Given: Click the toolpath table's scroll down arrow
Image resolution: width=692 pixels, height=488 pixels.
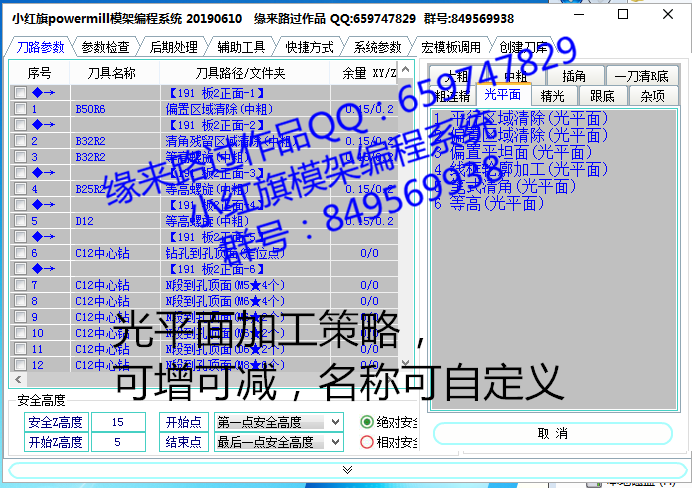Looking at the screenshot, I should (406, 363).
